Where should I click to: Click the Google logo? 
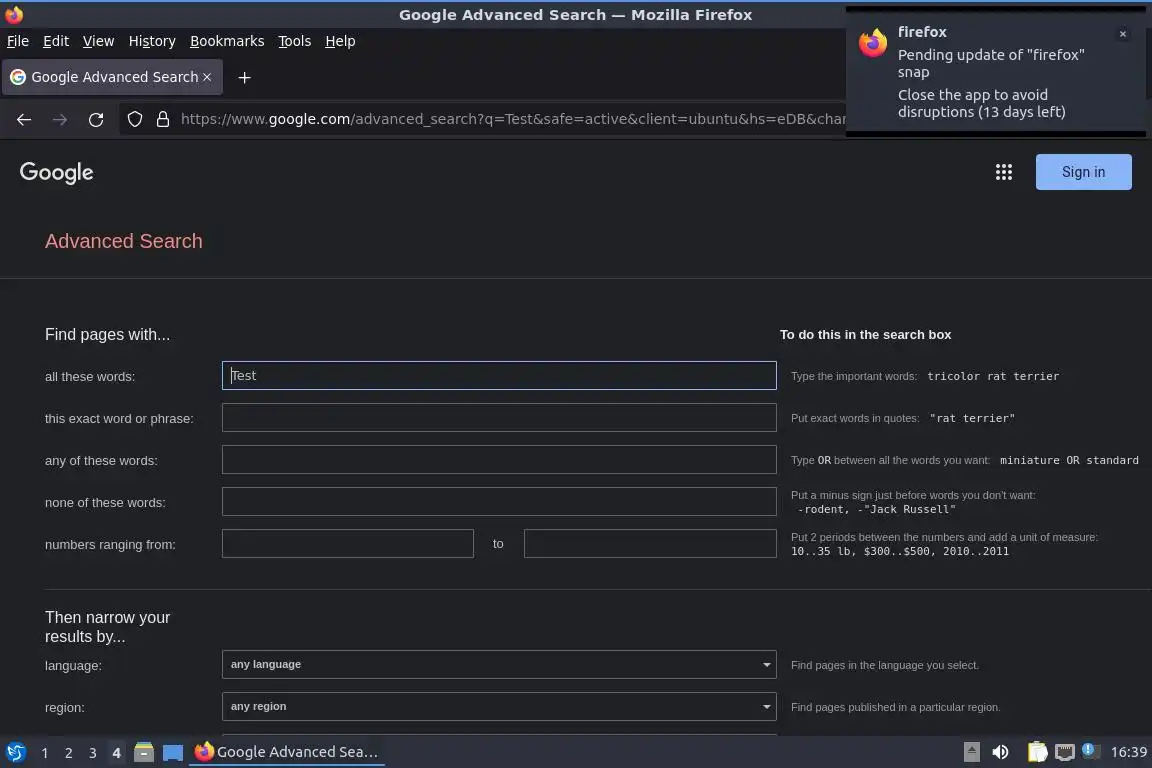[57, 173]
